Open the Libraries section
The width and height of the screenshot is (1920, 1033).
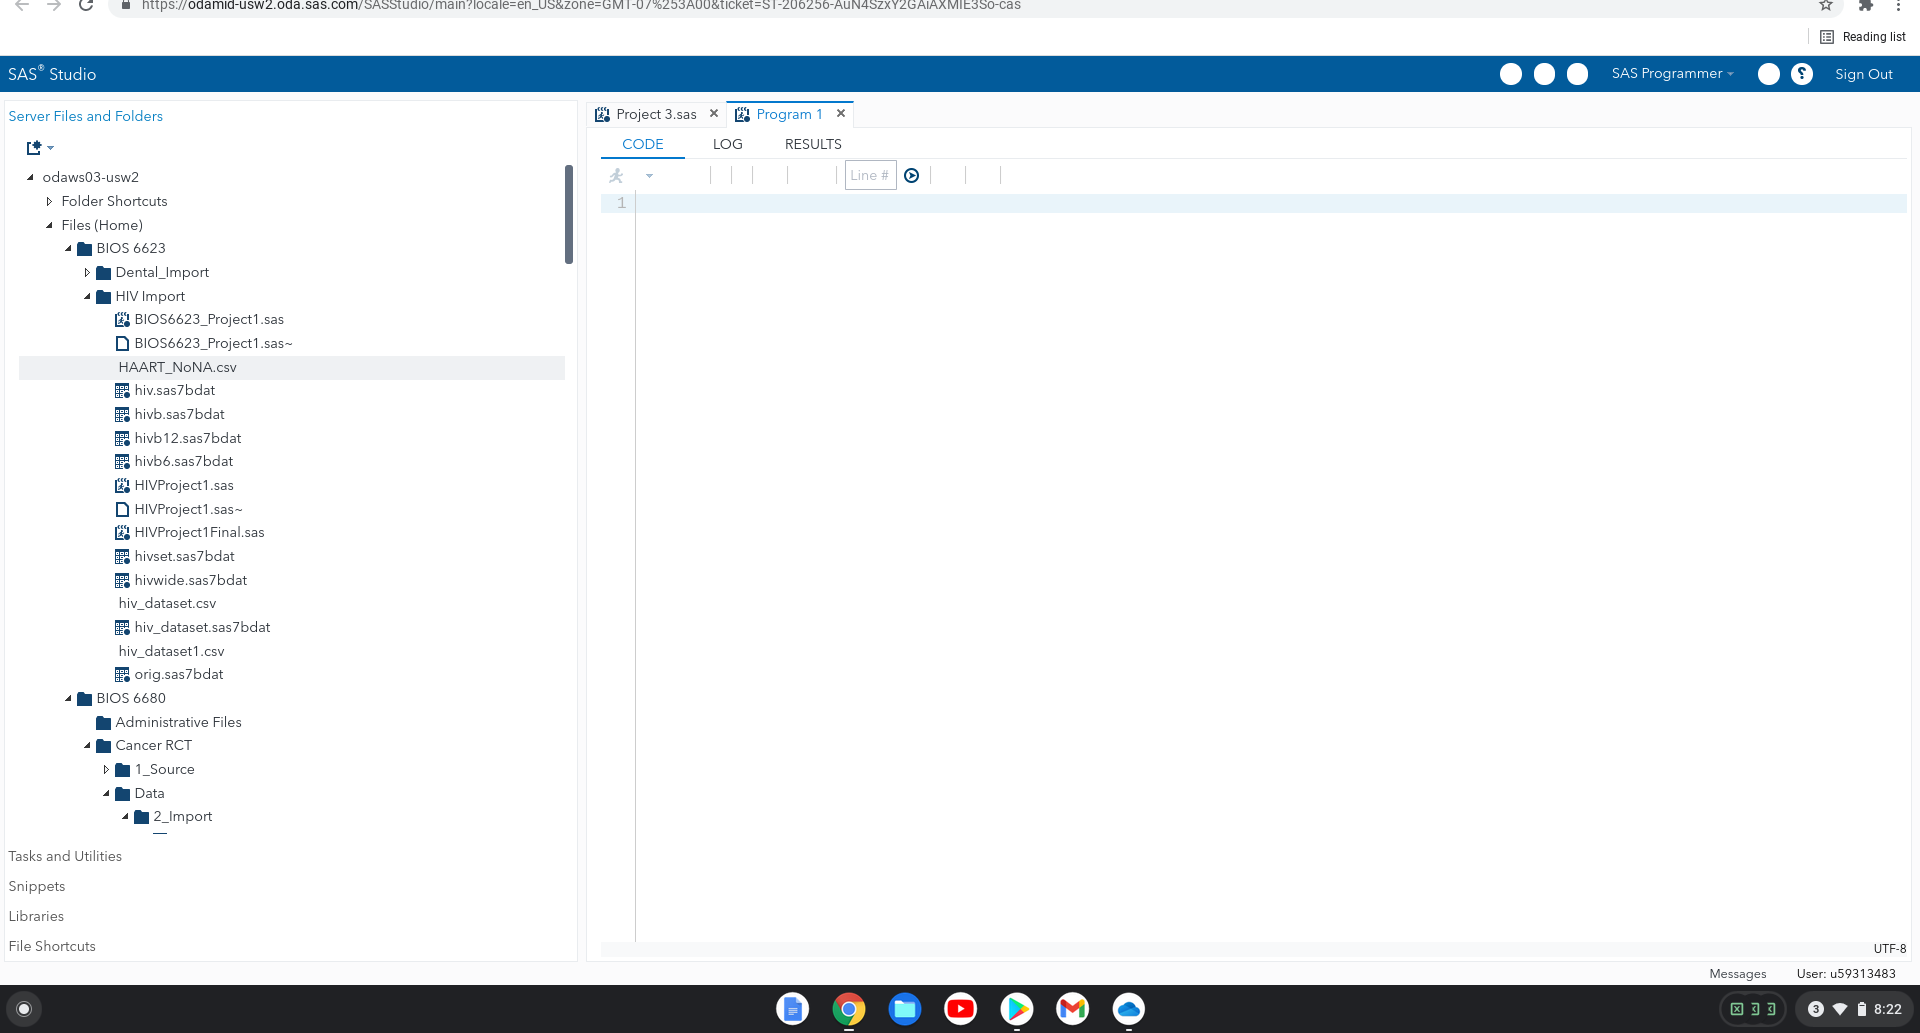[36, 916]
